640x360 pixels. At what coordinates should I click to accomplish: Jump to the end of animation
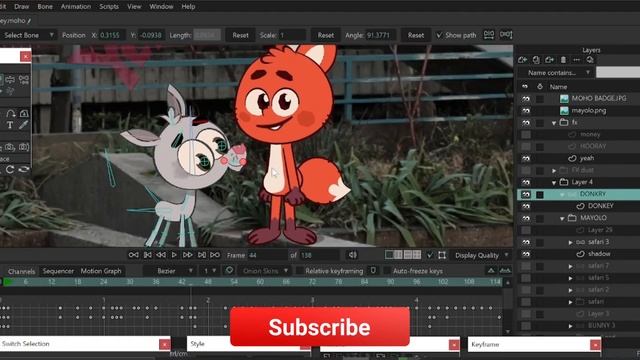coord(215,255)
